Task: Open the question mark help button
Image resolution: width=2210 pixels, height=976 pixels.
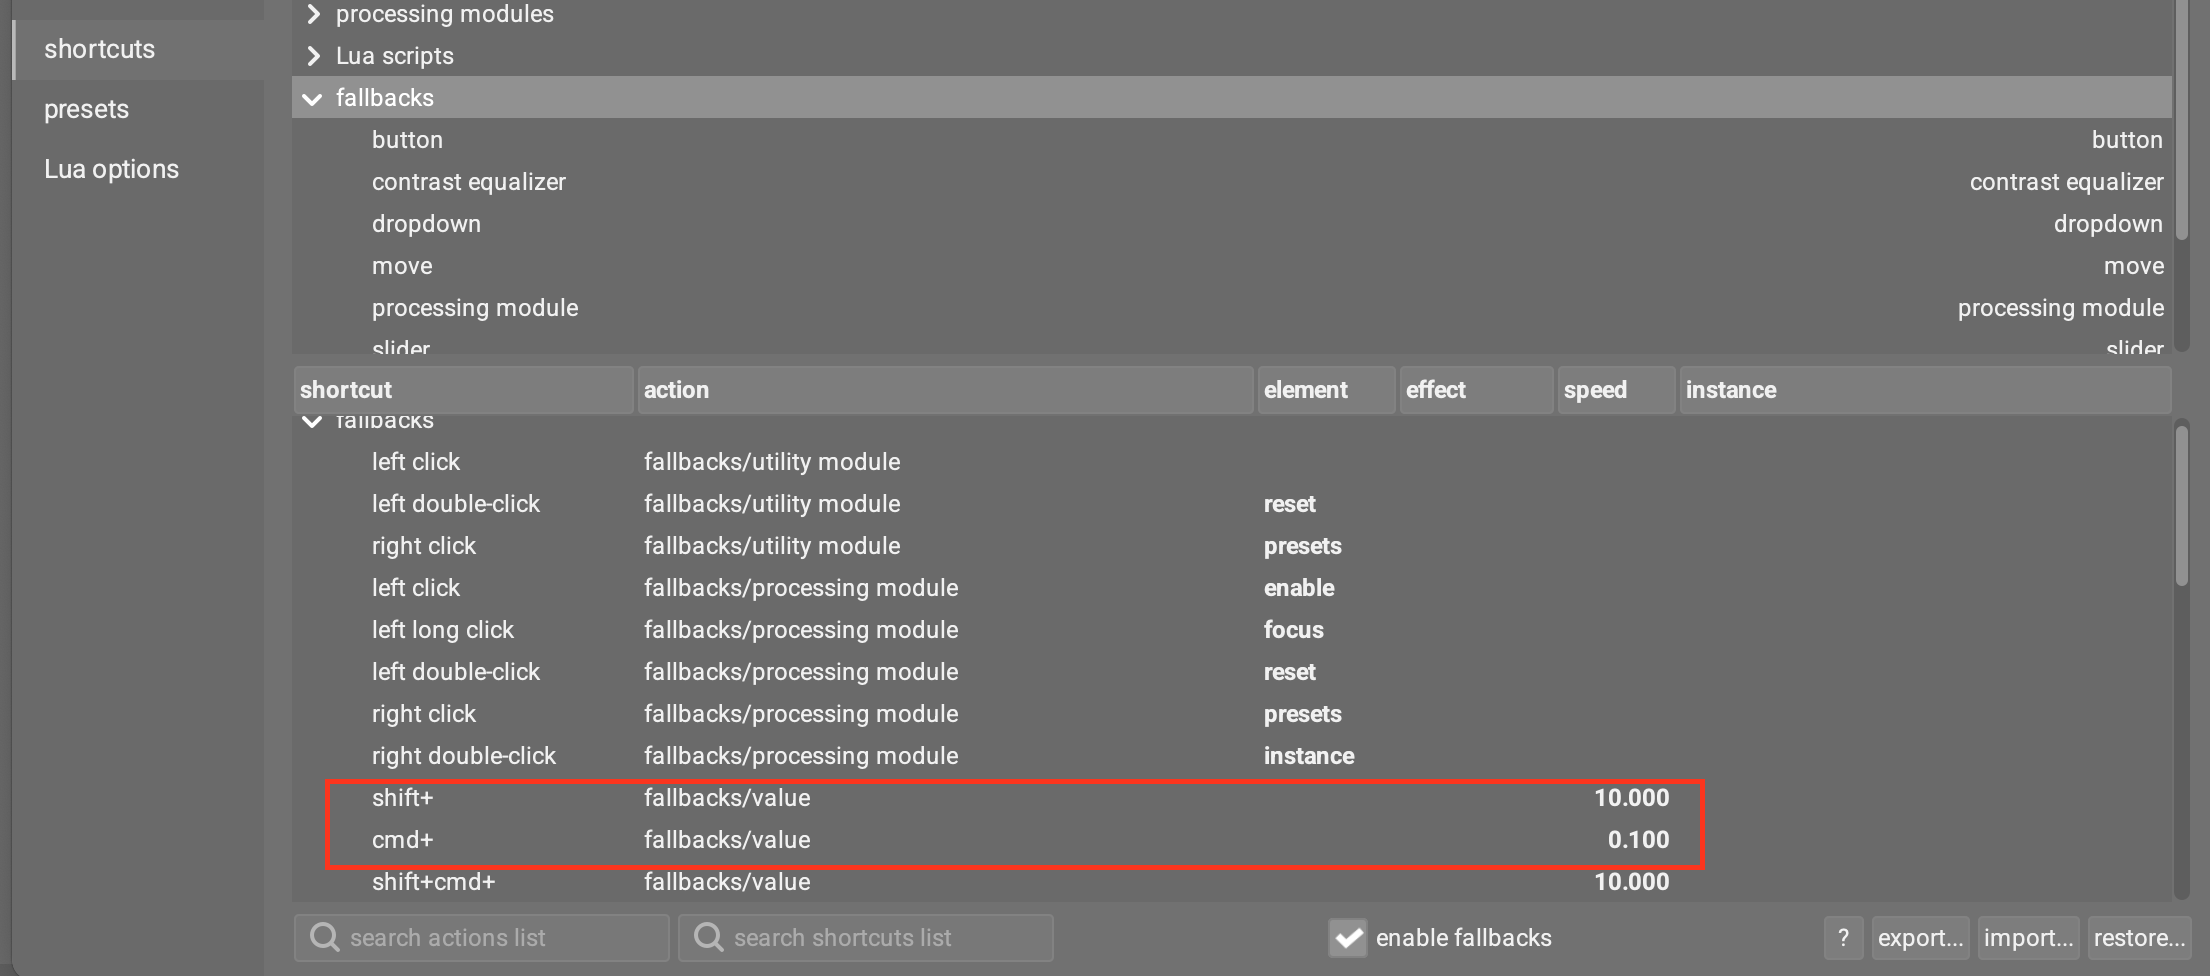Action: [x=1843, y=937]
